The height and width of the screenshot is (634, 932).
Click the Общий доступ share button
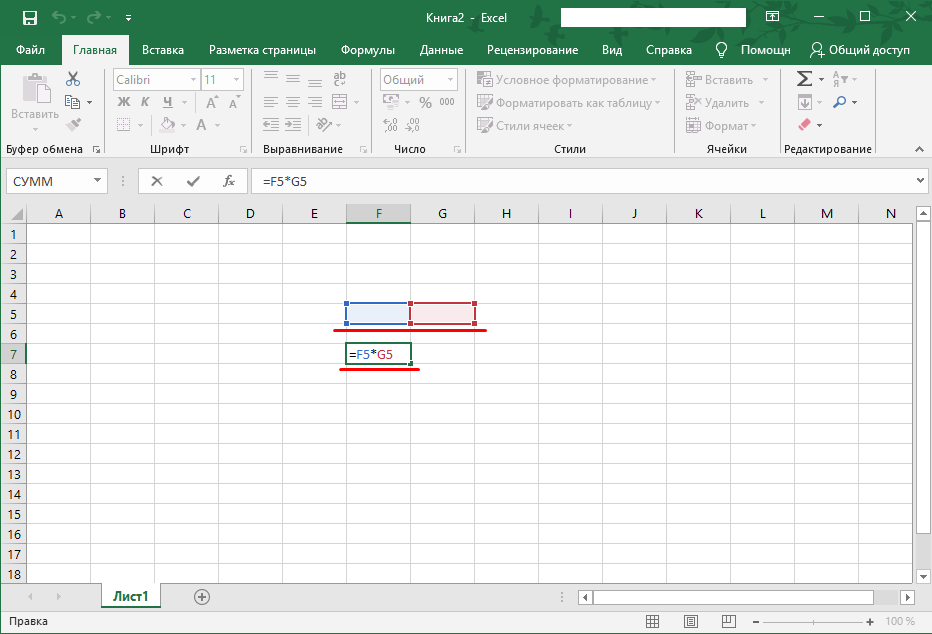(x=860, y=50)
